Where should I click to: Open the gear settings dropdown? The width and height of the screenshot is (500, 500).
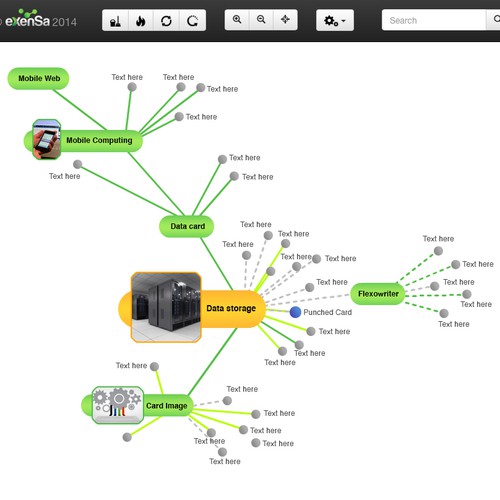[335, 21]
